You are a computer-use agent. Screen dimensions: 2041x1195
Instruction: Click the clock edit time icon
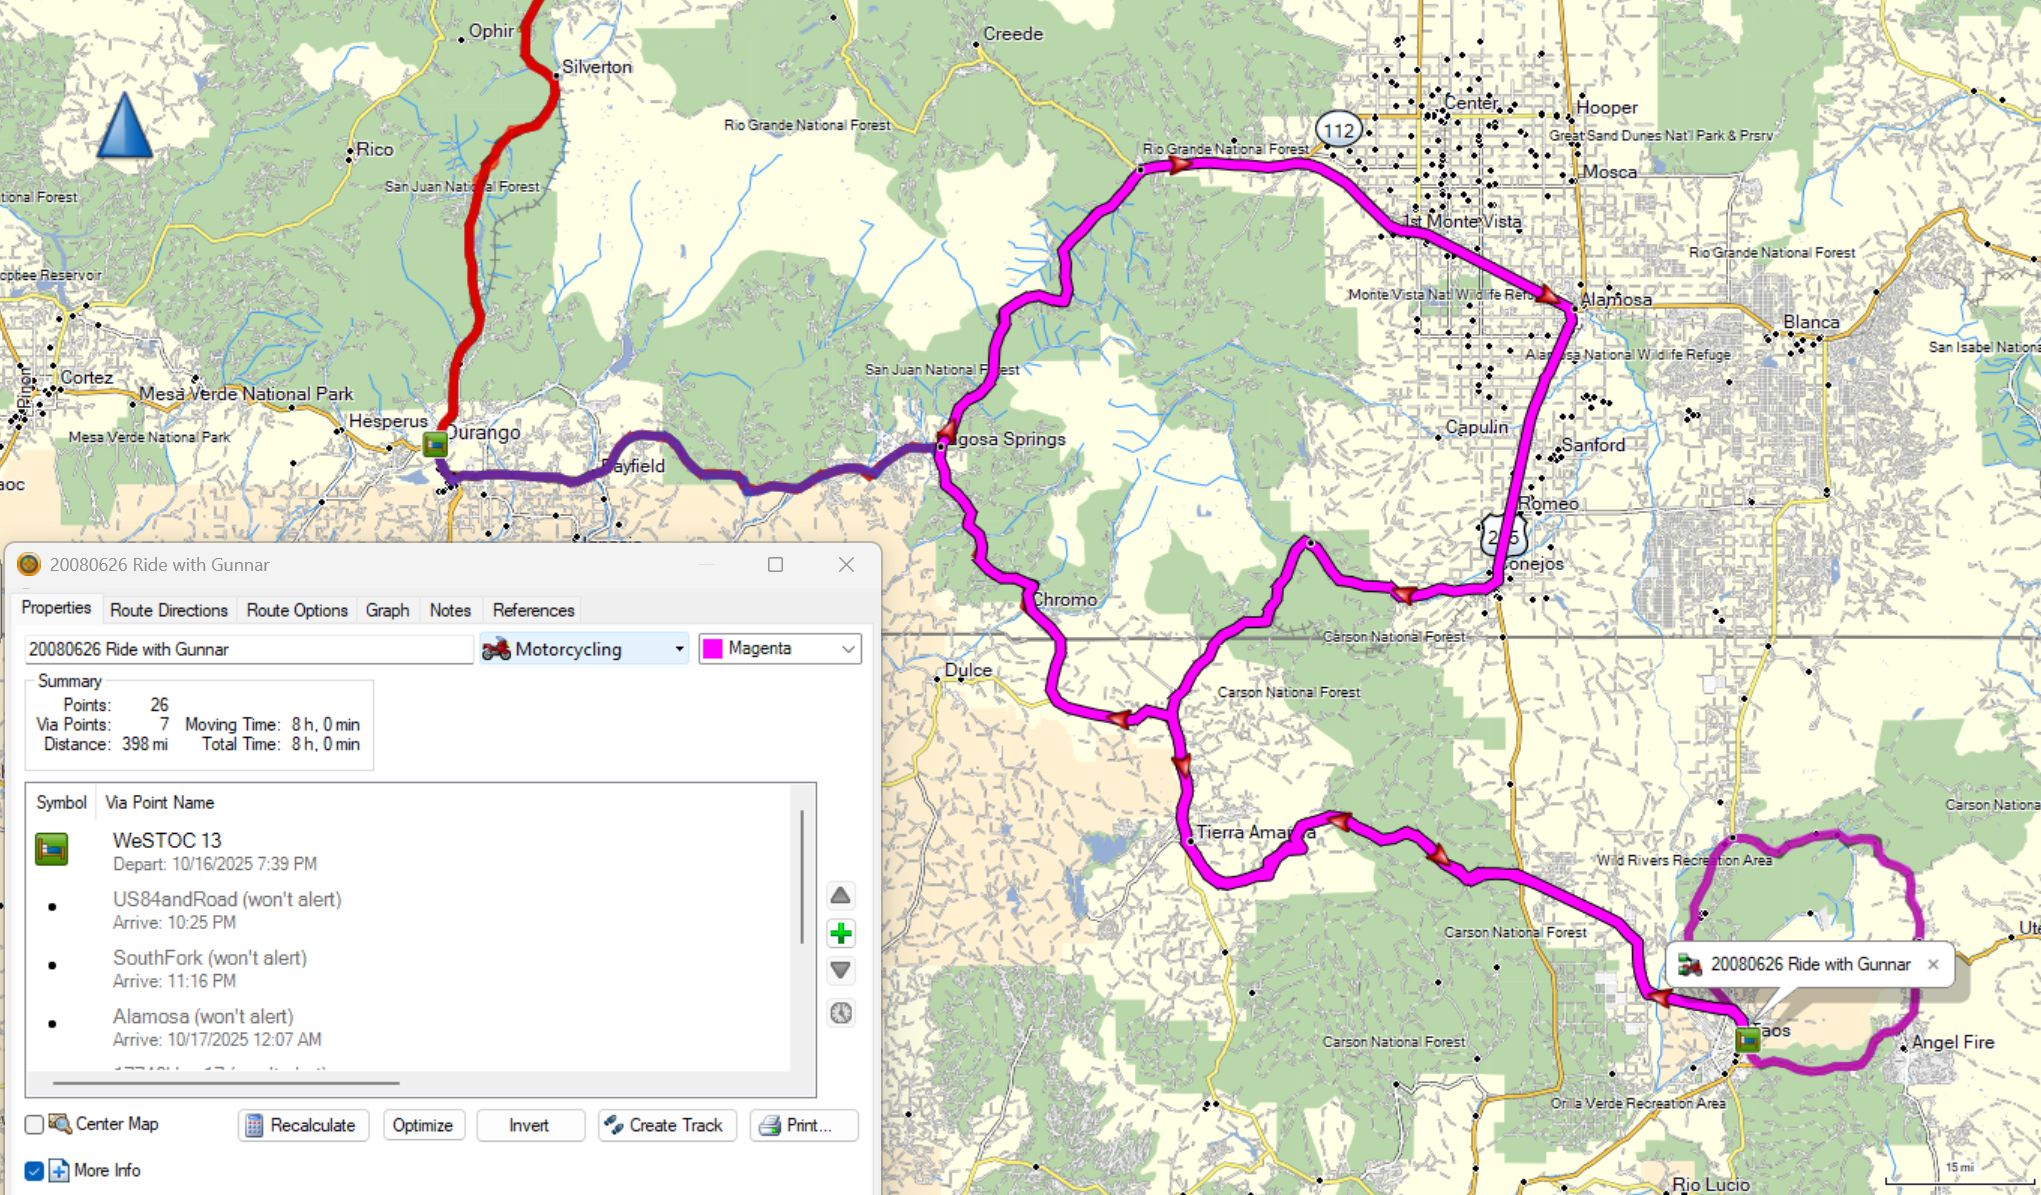tap(841, 1013)
